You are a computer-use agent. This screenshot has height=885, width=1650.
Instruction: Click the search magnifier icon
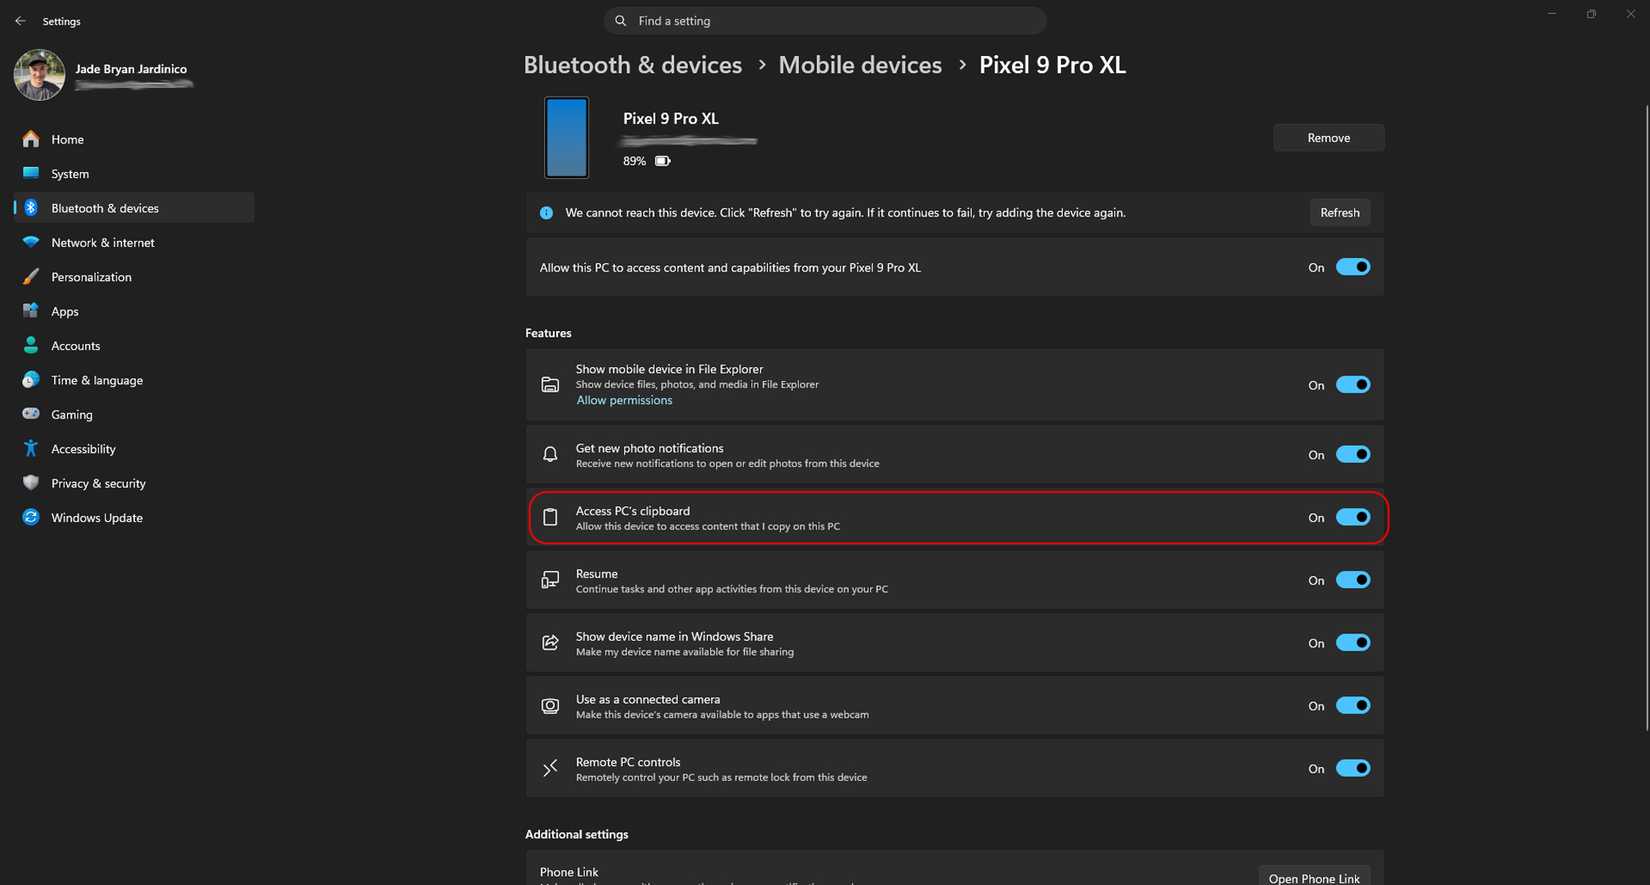[x=621, y=21]
